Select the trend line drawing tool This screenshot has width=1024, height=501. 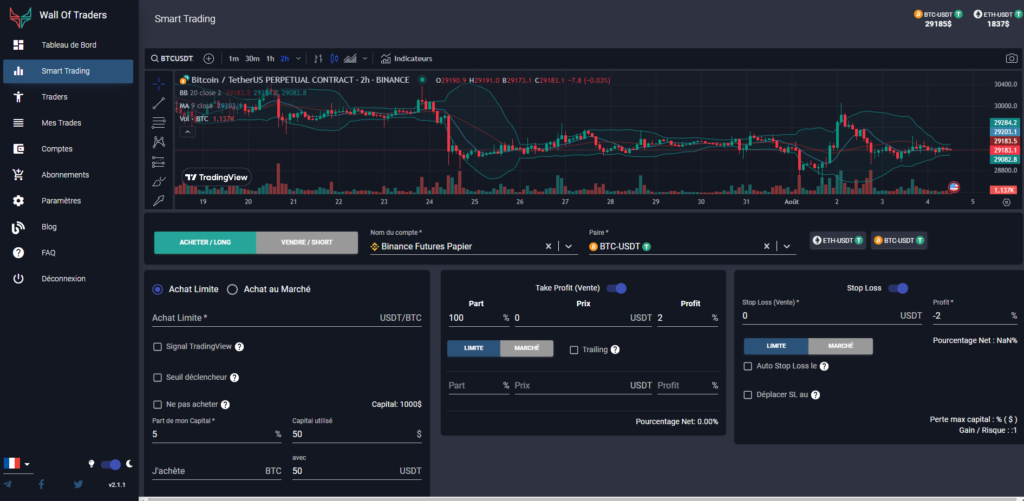click(158, 103)
